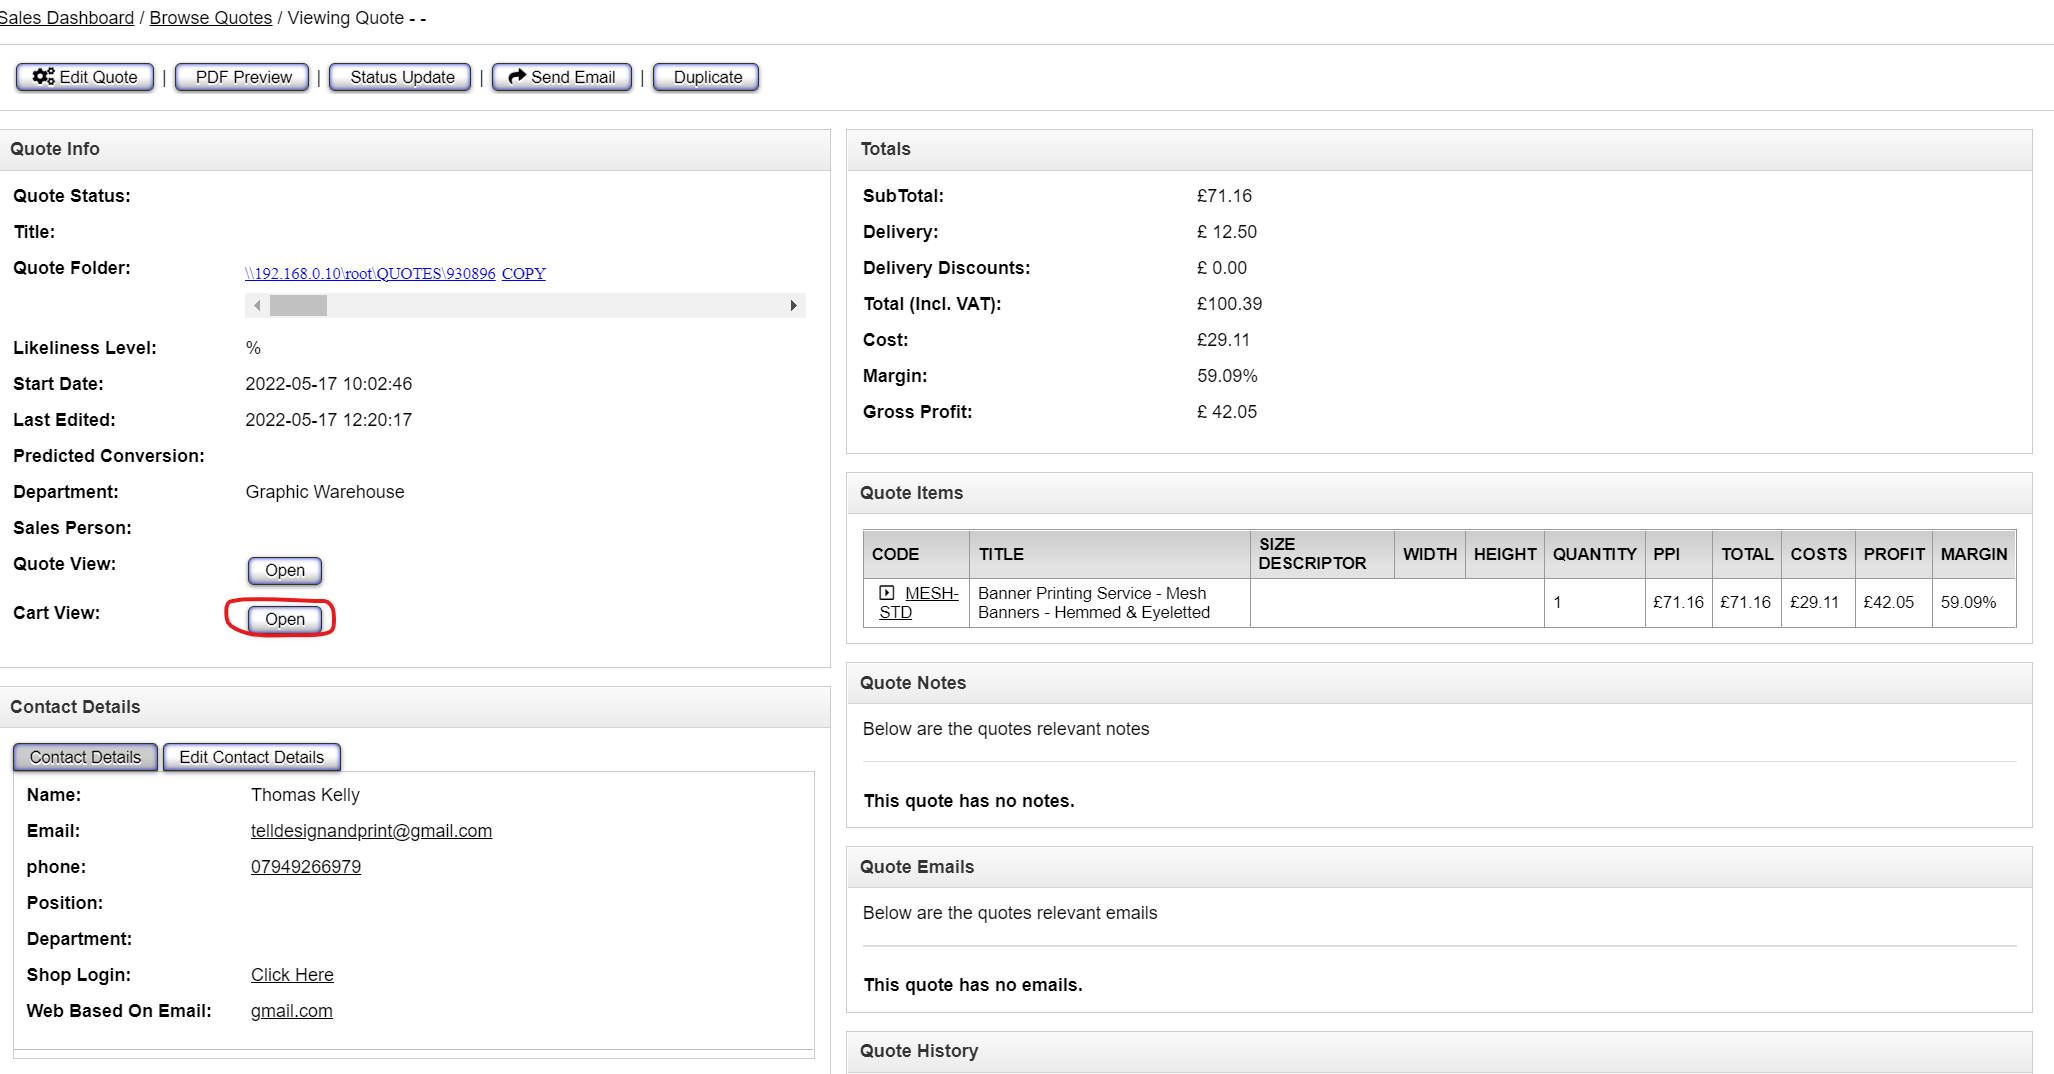Click the item profit cell £42.05

point(1894,603)
